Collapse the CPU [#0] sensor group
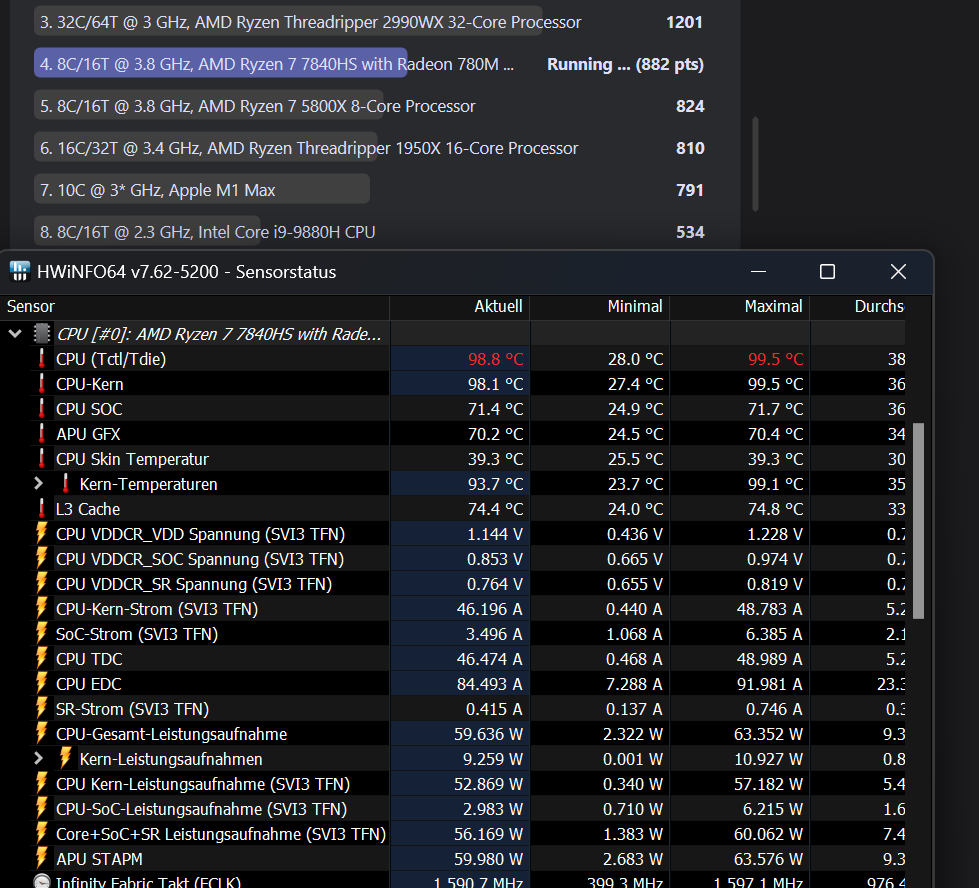Image resolution: width=979 pixels, height=888 pixels. tap(14, 334)
